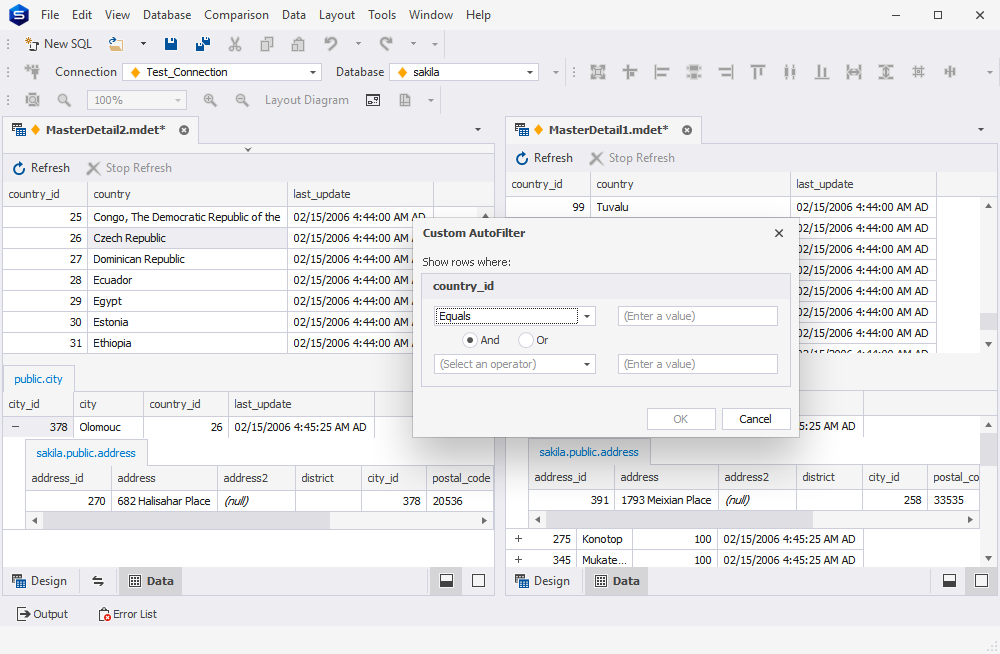
Task: Open the Equals operator dropdown
Action: coord(587,316)
